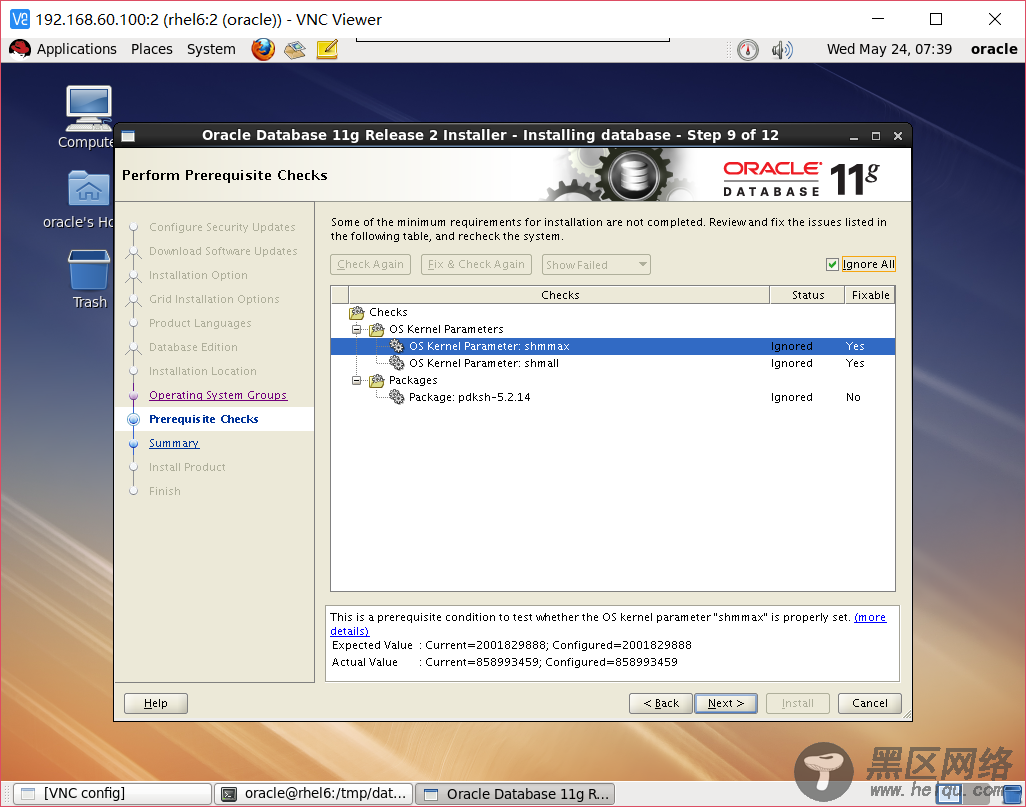
Task: Select the Prerequisite Checks step
Action: point(203,419)
